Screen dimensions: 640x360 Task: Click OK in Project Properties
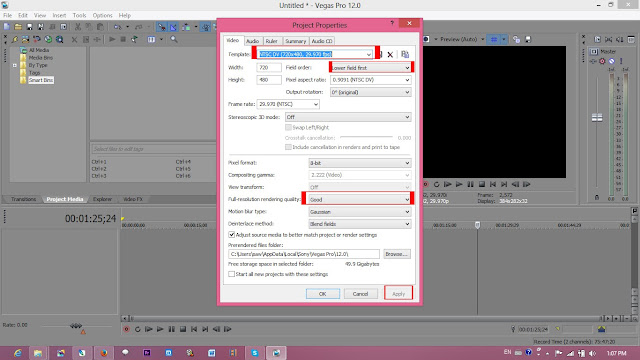(322, 294)
